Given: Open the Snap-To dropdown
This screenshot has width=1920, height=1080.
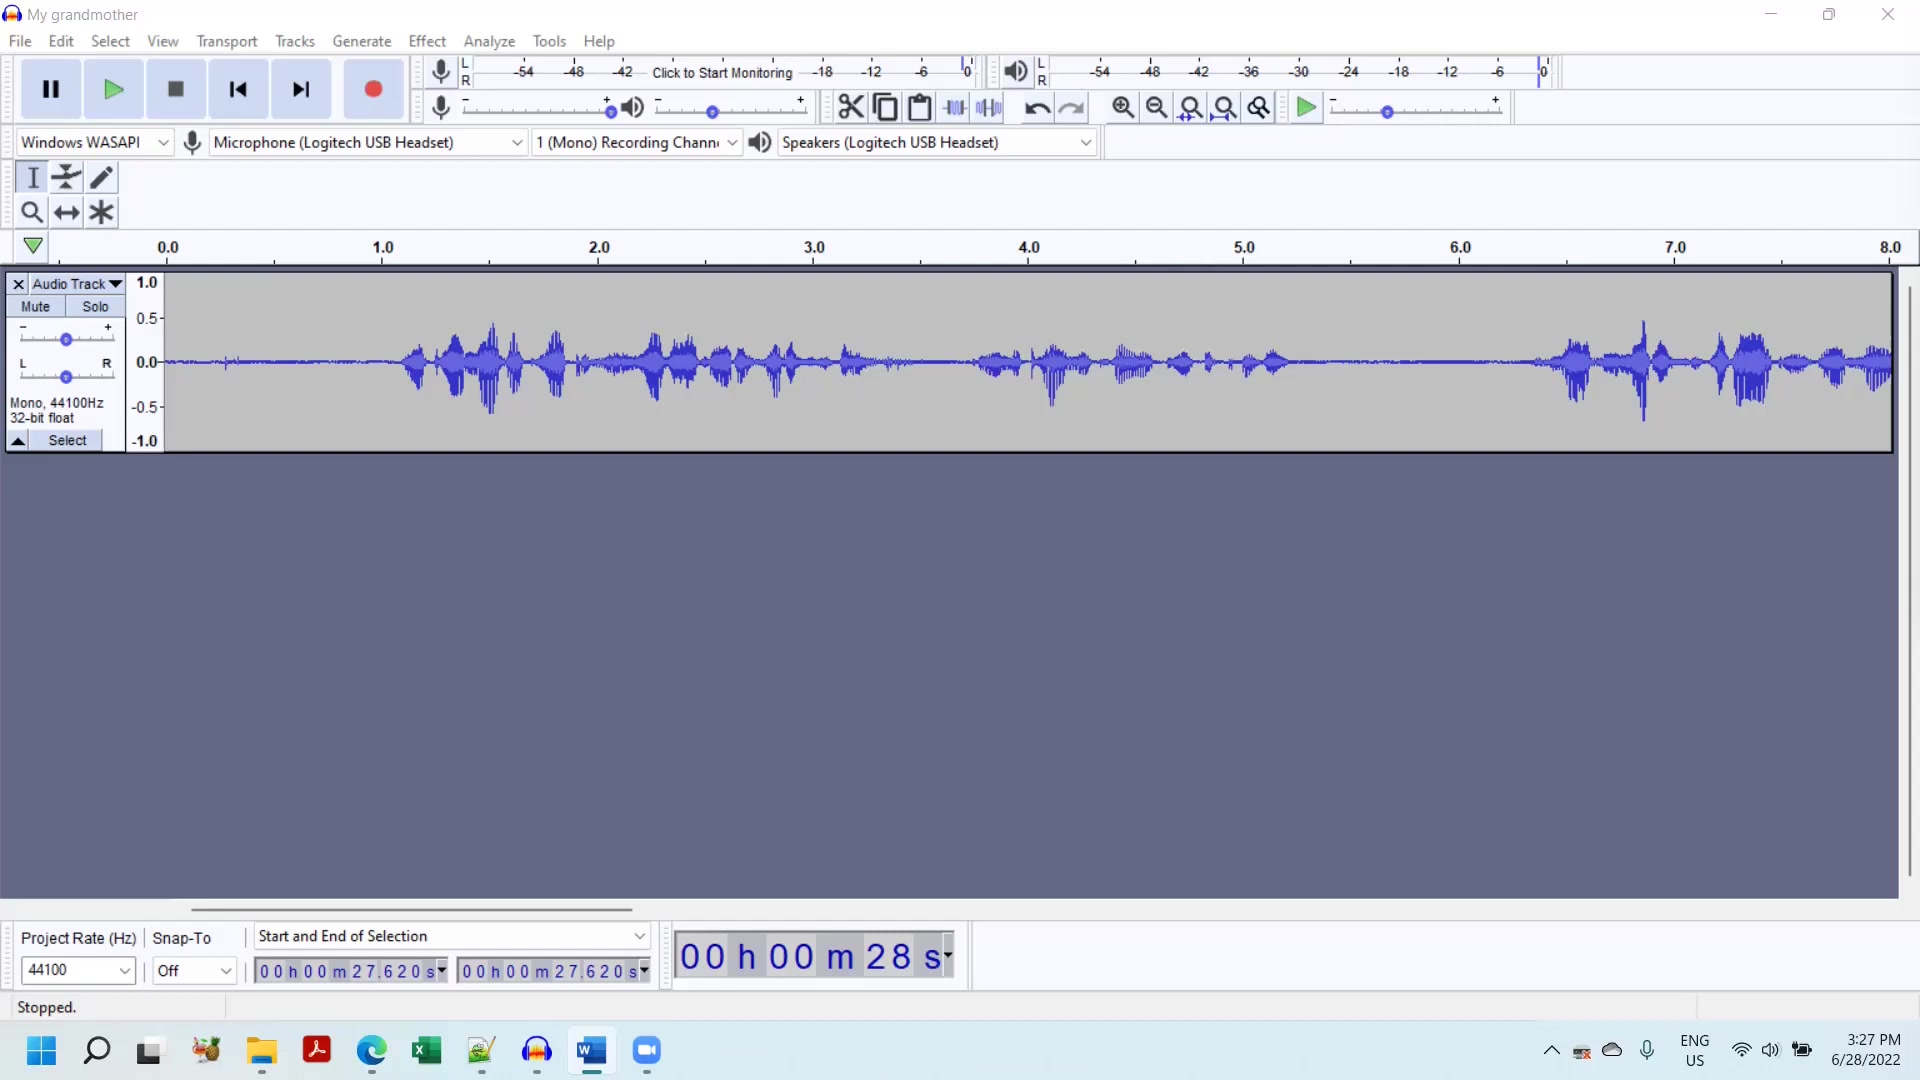Looking at the screenshot, I should point(194,970).
